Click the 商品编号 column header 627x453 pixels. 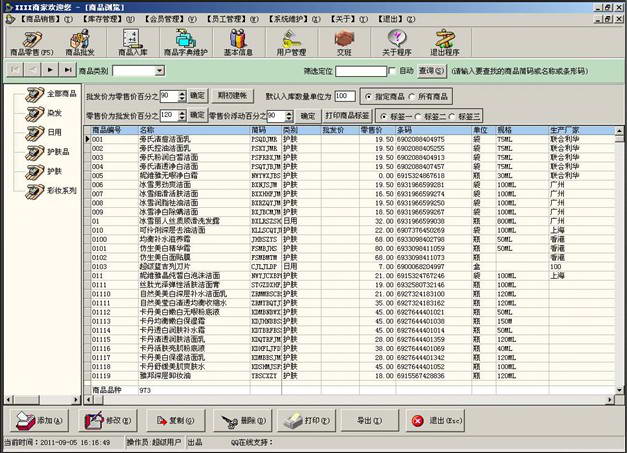114,130
